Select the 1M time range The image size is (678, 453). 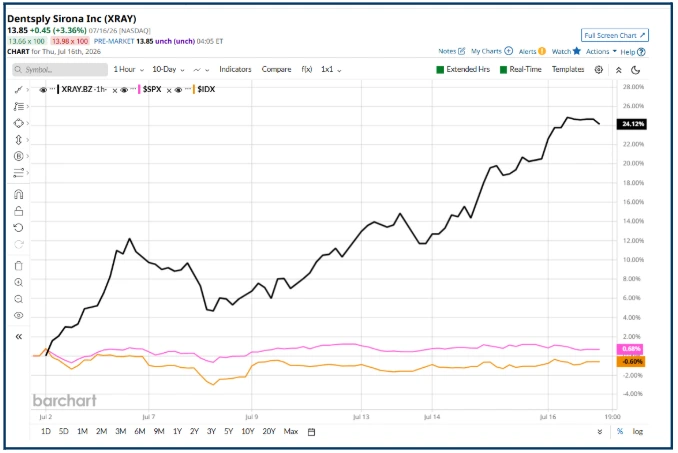82,431
